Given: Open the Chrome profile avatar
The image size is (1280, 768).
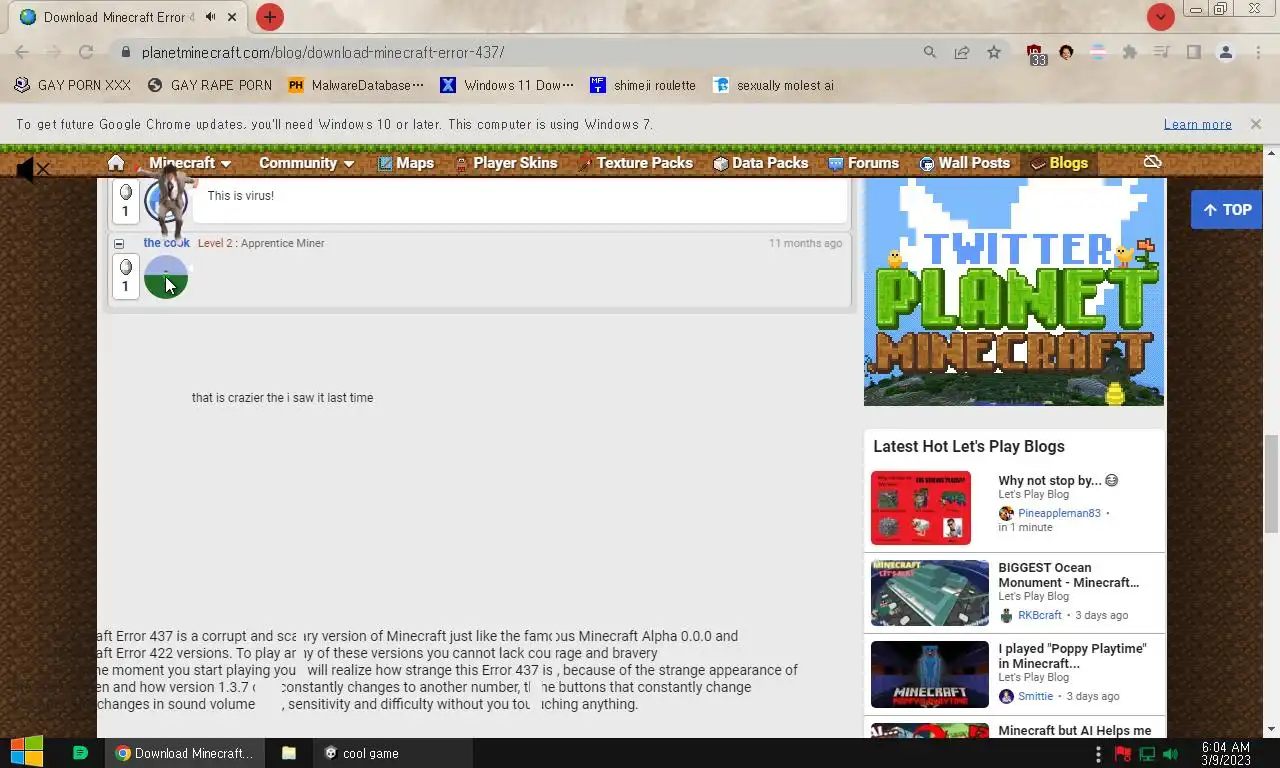Looking at the screenshot, I should [1226, 52].
